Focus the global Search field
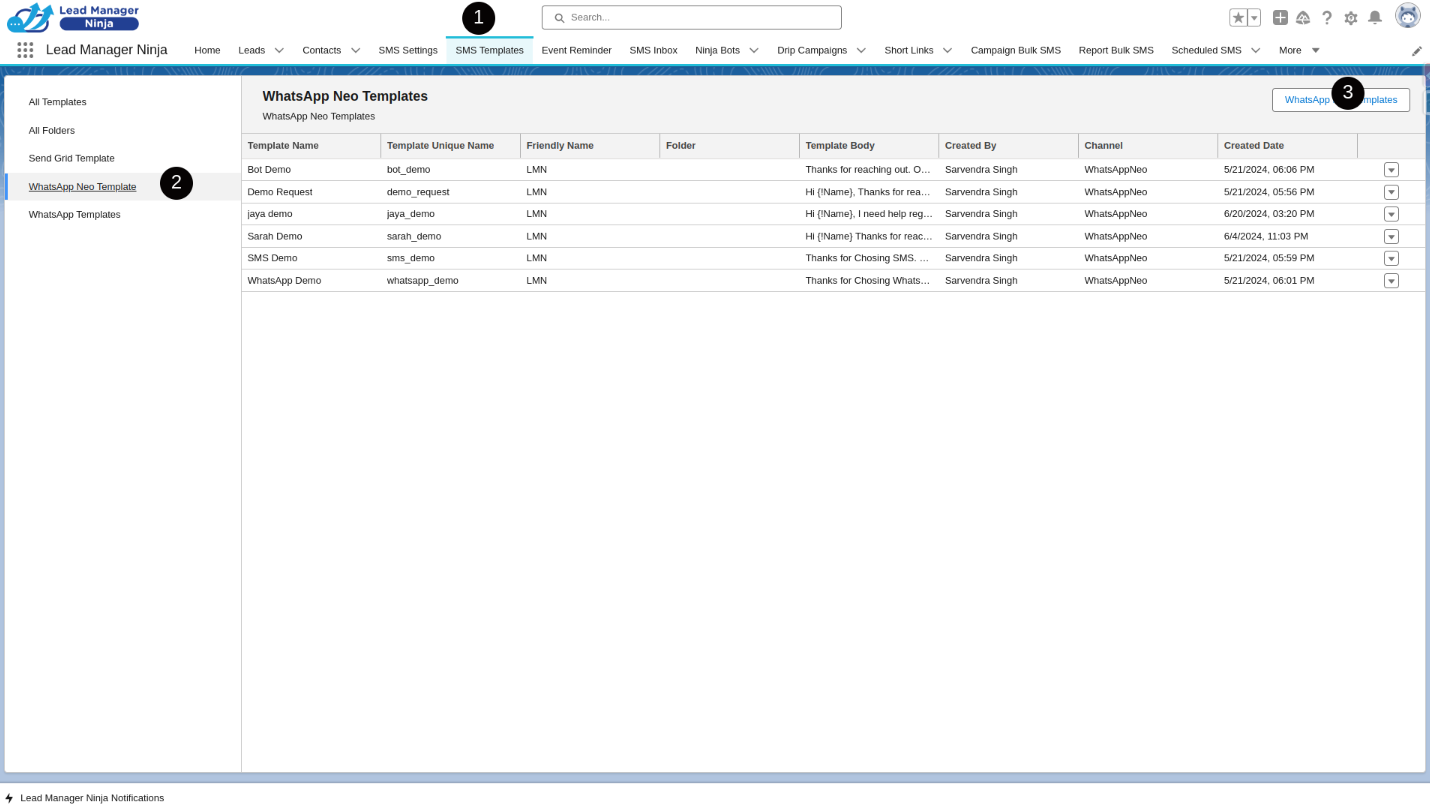Viewport: 1430px width, 811px height. (x=692, y=18)
